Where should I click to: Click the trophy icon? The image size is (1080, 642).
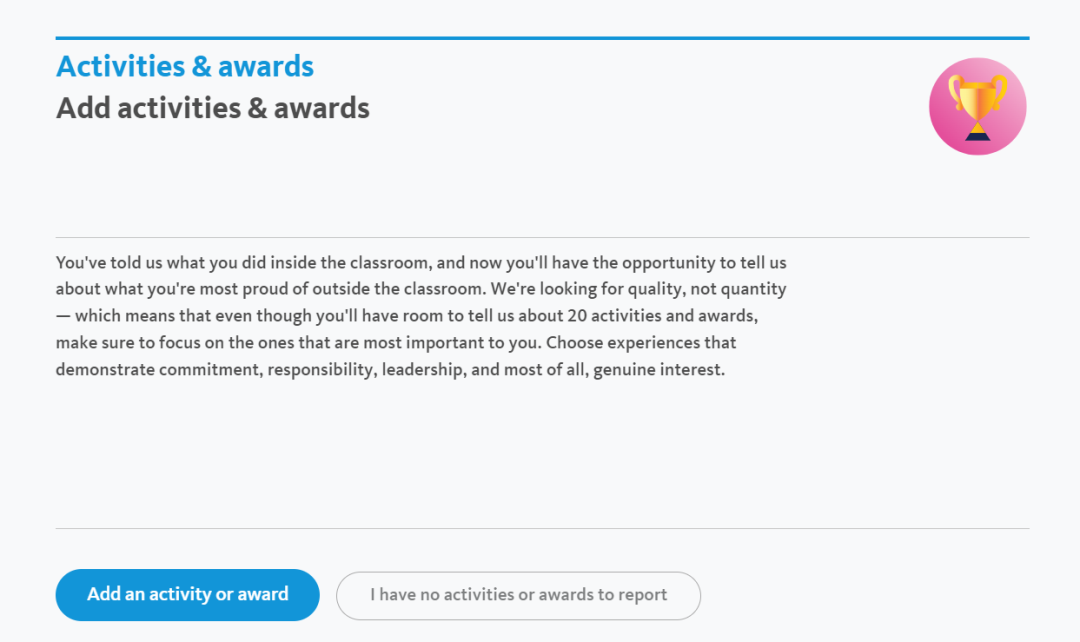coord(977,106)
